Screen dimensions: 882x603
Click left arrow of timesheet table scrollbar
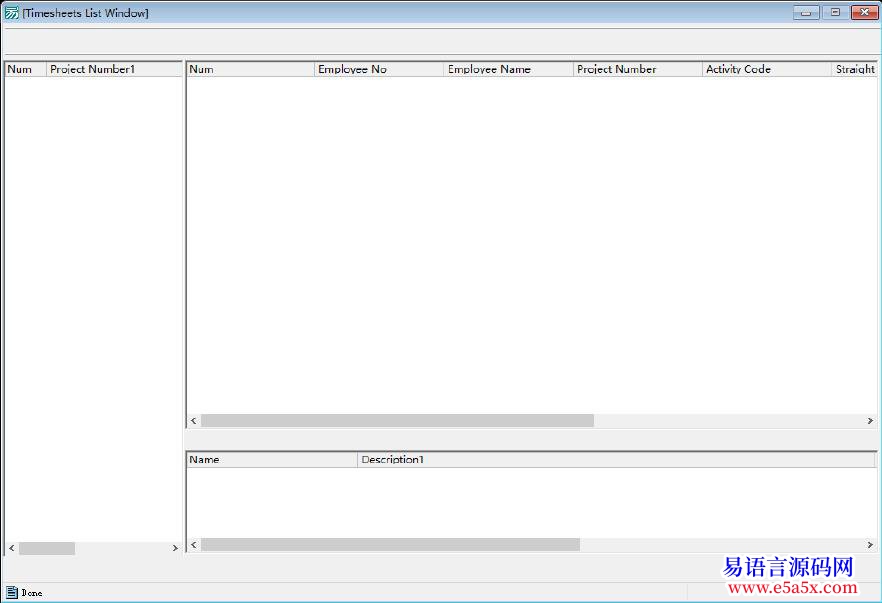click(194, 421)
